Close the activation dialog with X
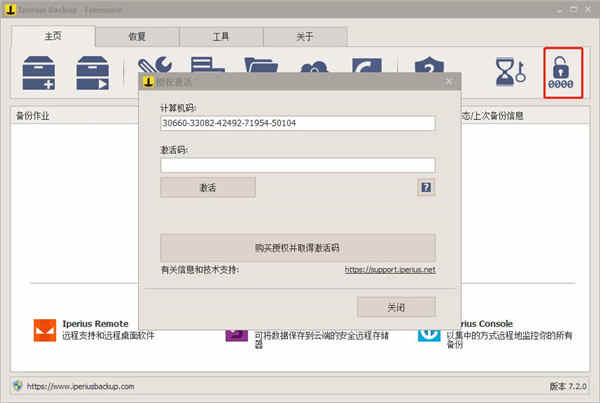Image resolution: width=600 pixels, height=403 pixels. tap(449, 82)
